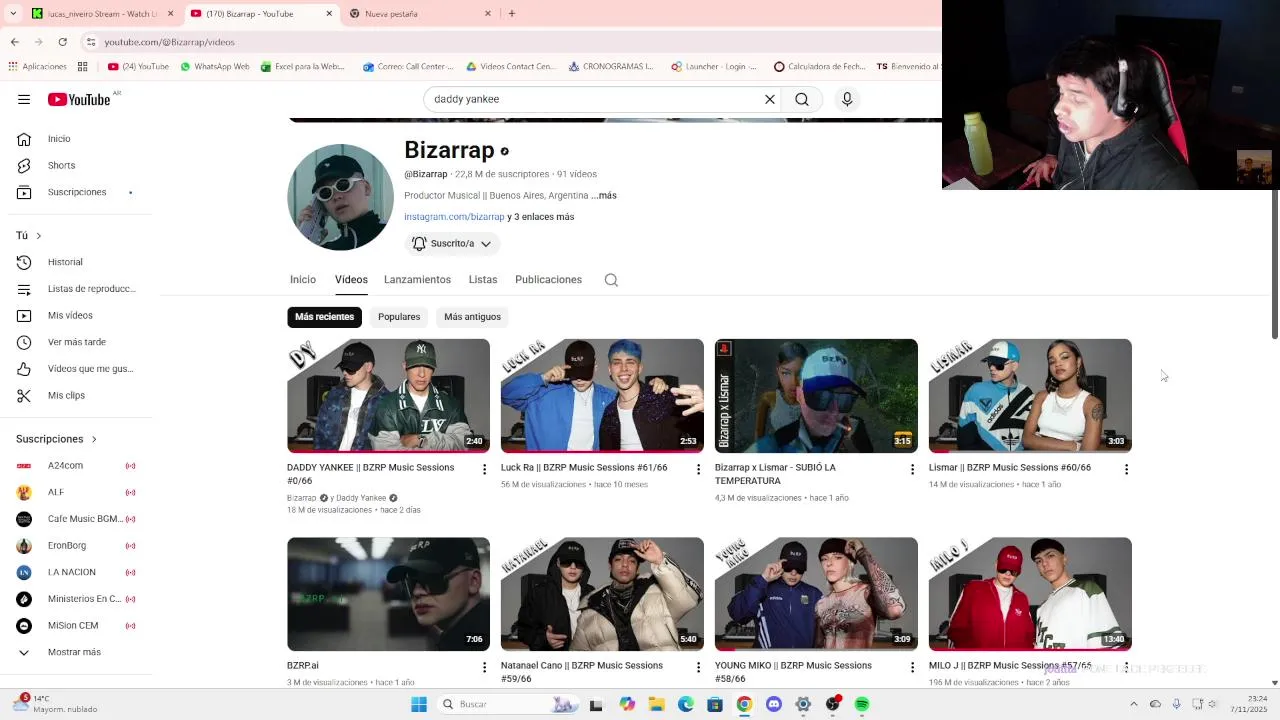Open WhatsApp Web bookmark
The height and width of the screenshot is (720, 1280).
pyautogui.click(x=214, y=67)
